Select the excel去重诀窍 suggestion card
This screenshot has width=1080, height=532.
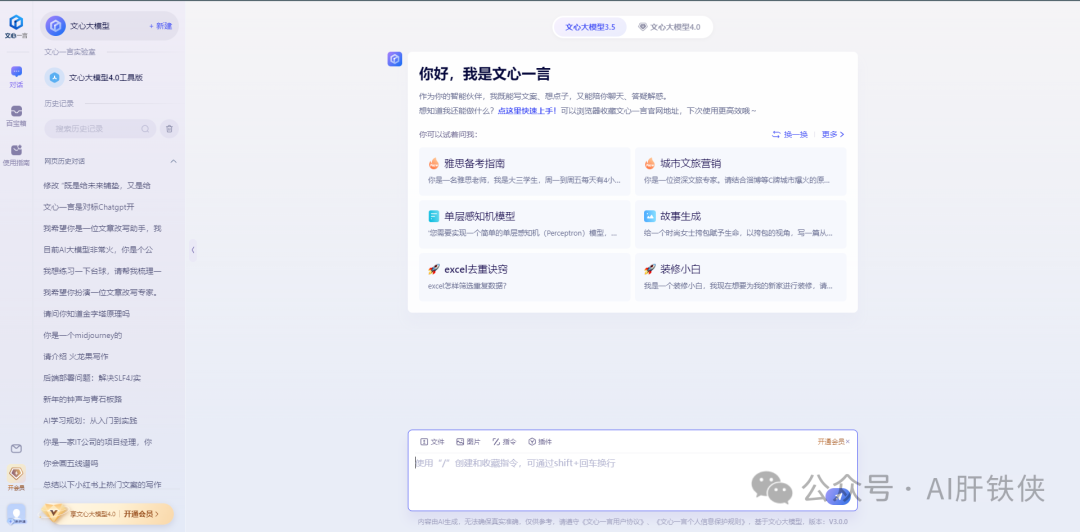524,277
